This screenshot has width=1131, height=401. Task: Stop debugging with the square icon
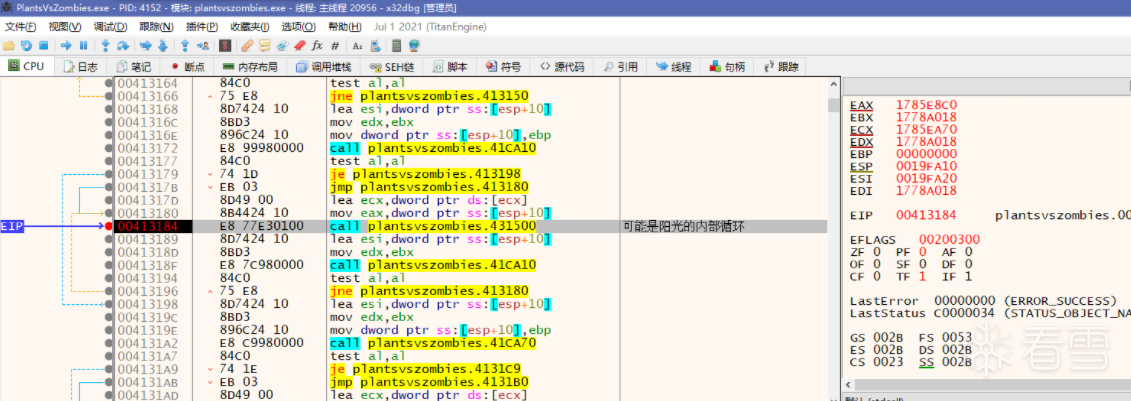(43, 45)
